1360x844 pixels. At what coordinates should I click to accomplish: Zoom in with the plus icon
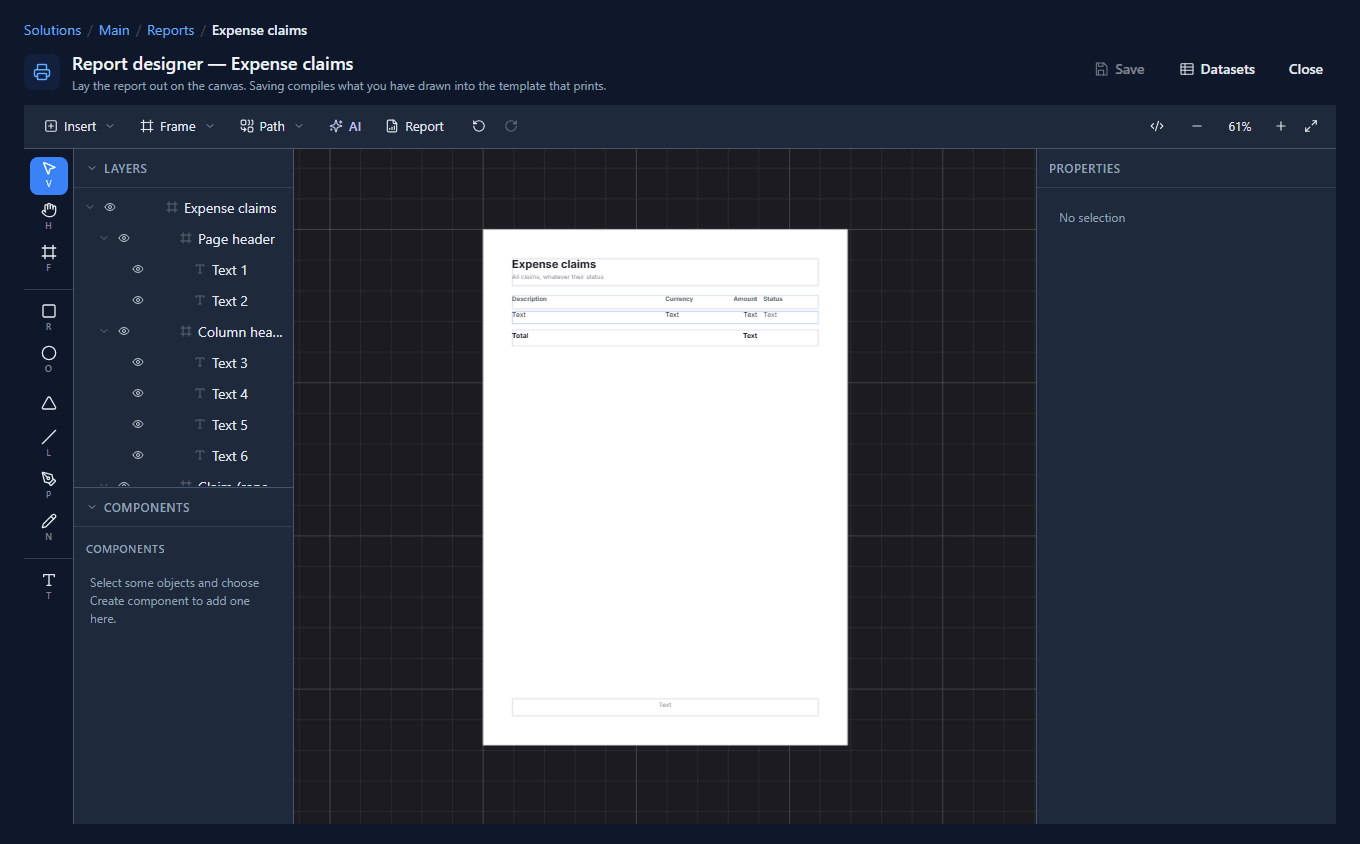tap(1281, 126)
